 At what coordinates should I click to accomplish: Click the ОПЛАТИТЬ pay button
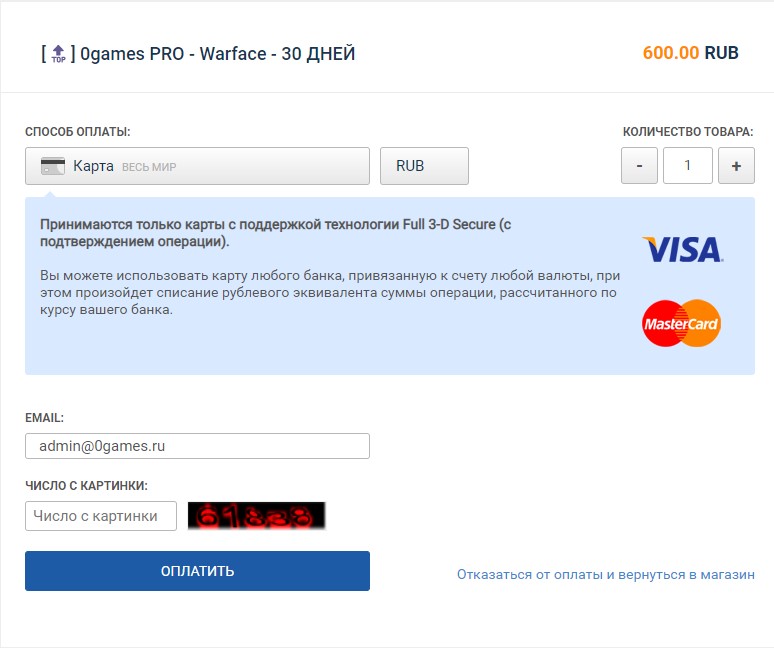pyautogui.click(x=197, y=571)
